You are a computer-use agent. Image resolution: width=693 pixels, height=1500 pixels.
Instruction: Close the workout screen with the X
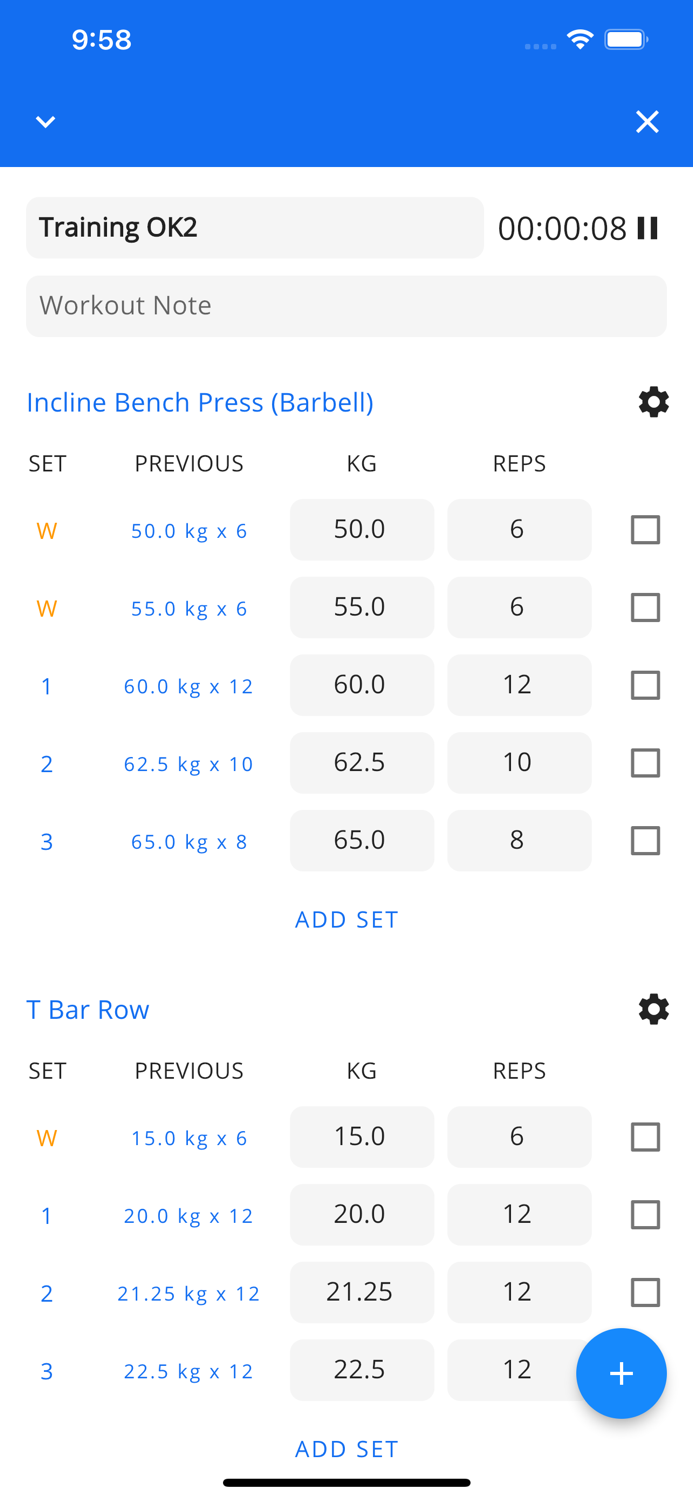pos(647,121)
